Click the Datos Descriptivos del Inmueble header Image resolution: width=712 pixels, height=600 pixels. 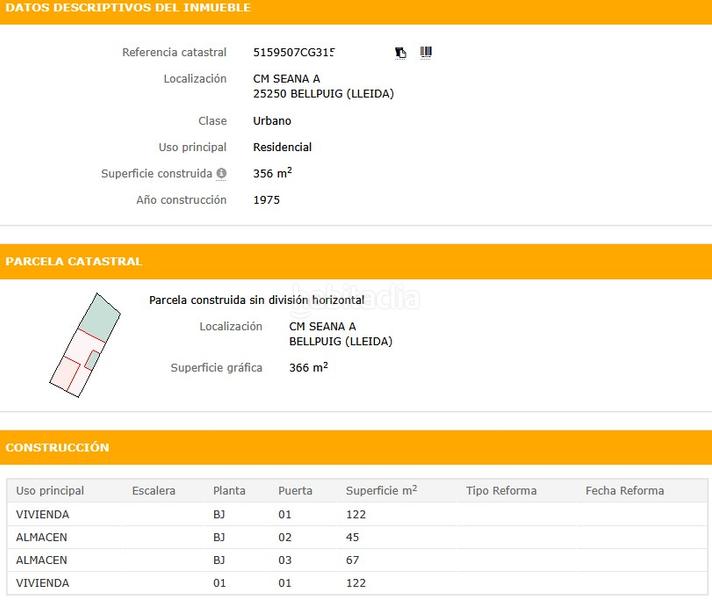pos(128,8)
